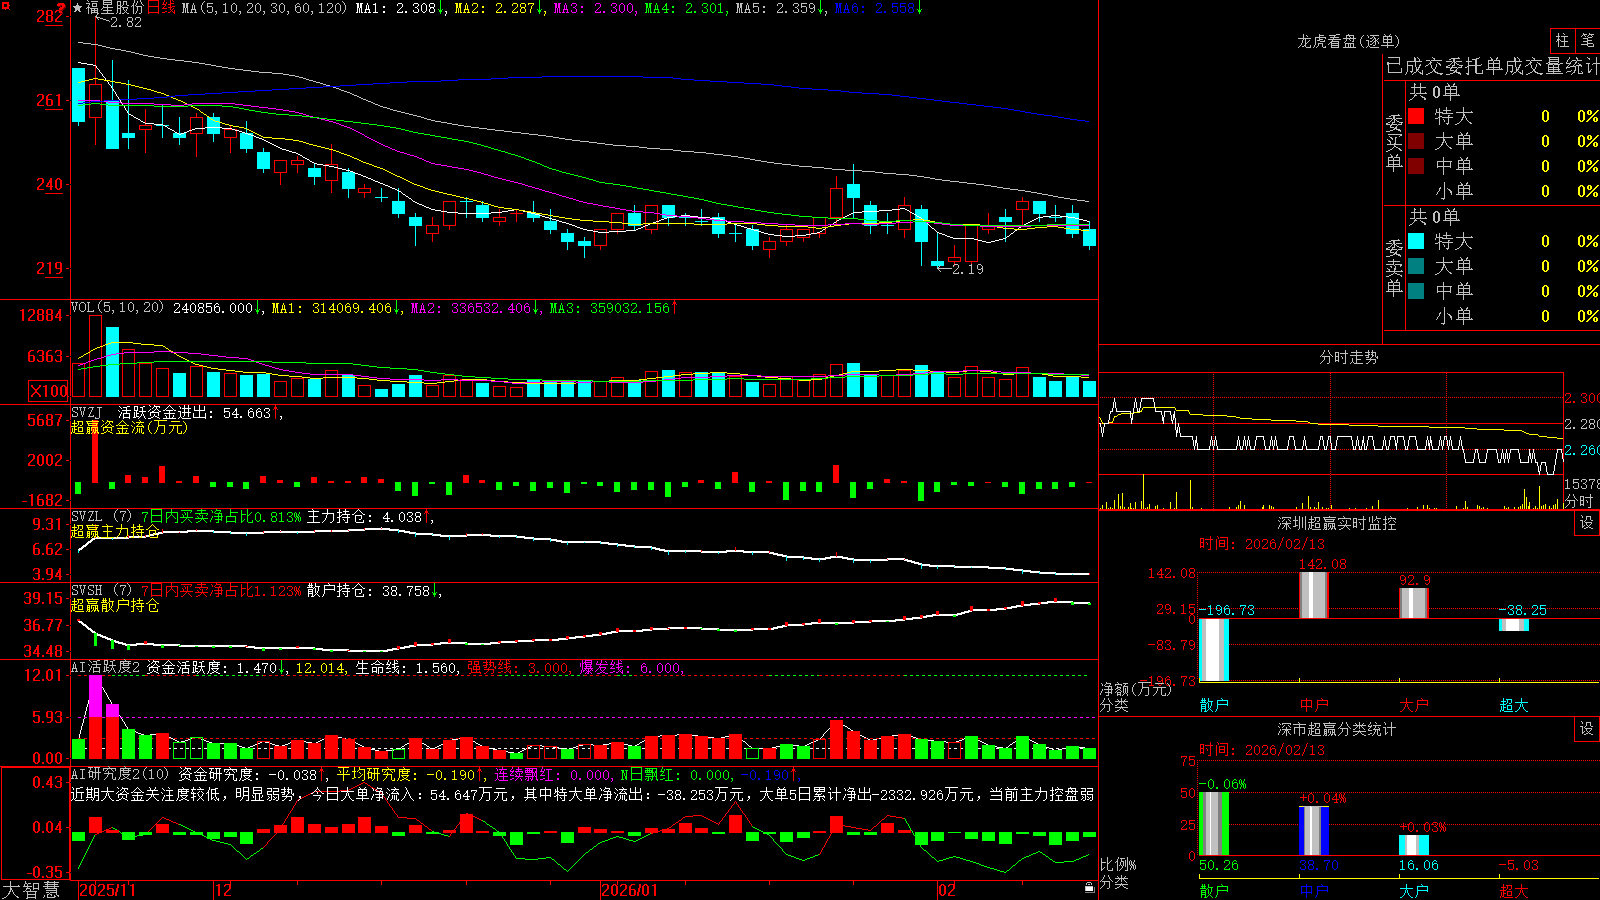Click the SVZJ indicator label
The height and width of the screenshot is (900, 1600).
[87, 412]
